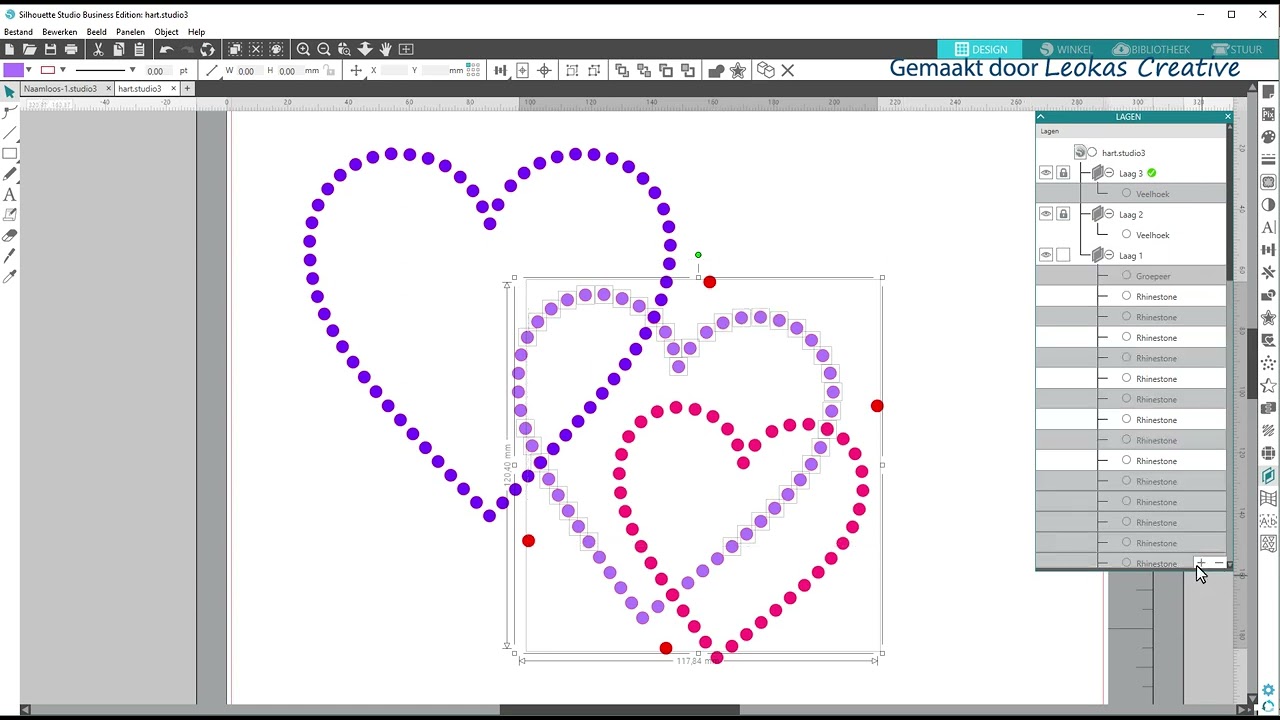Open the Bewerken menu
This screenshot has width=1280, height=720.
60,32
